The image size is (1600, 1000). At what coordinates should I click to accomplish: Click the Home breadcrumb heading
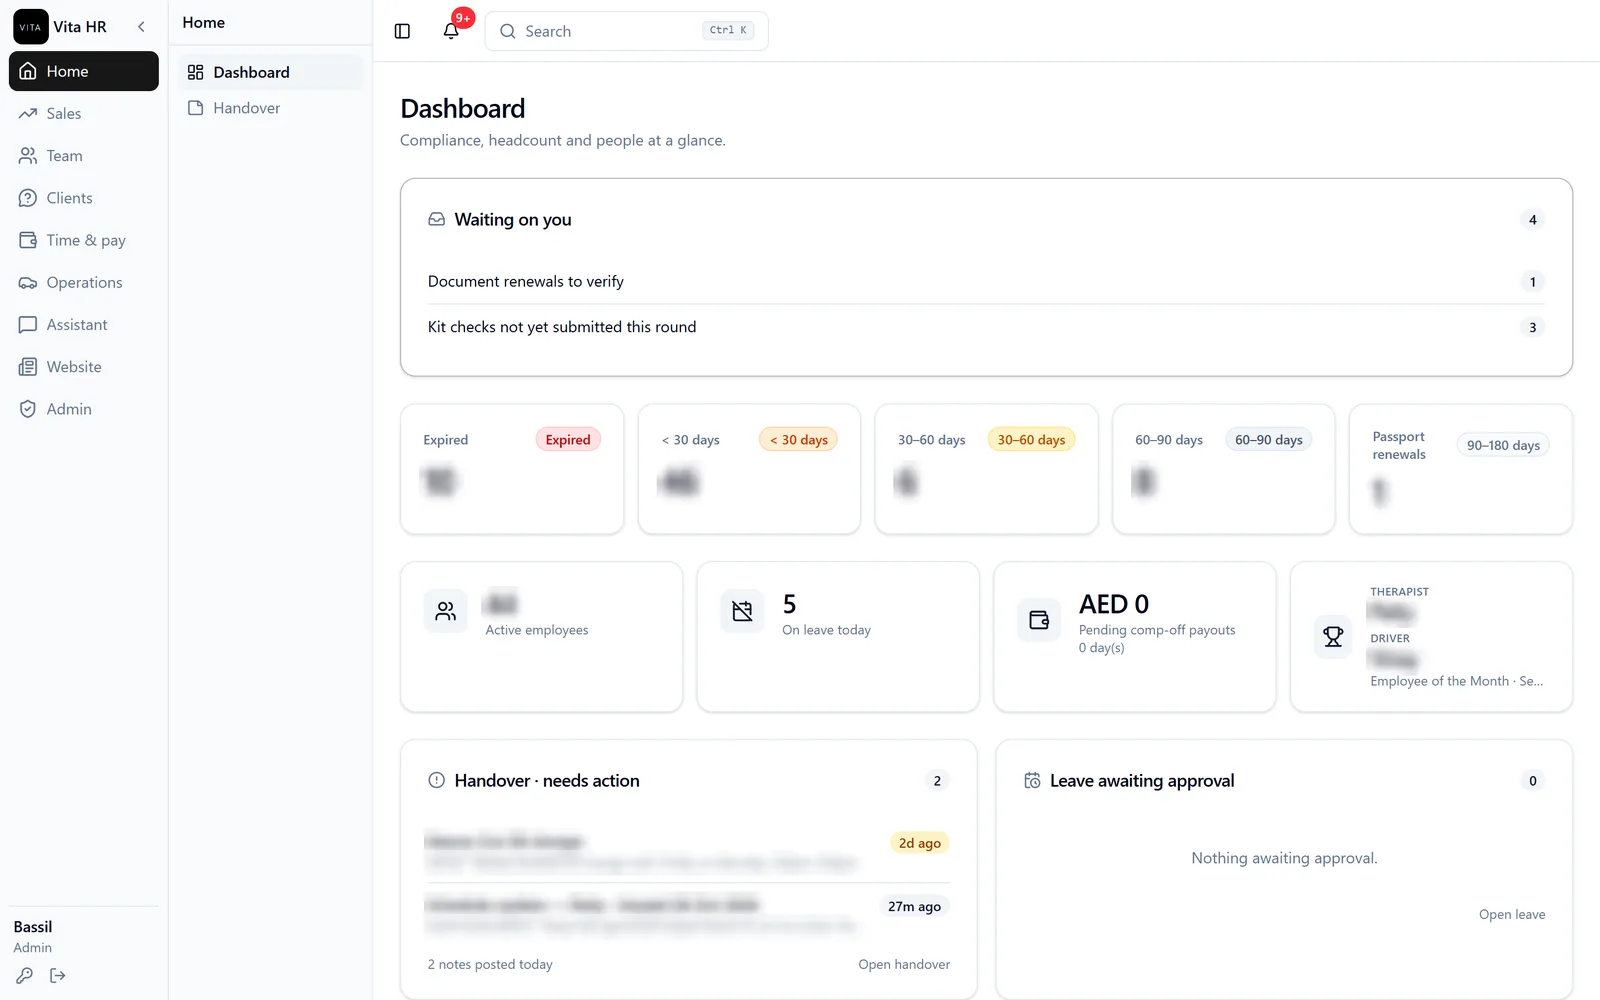[204, 22]
